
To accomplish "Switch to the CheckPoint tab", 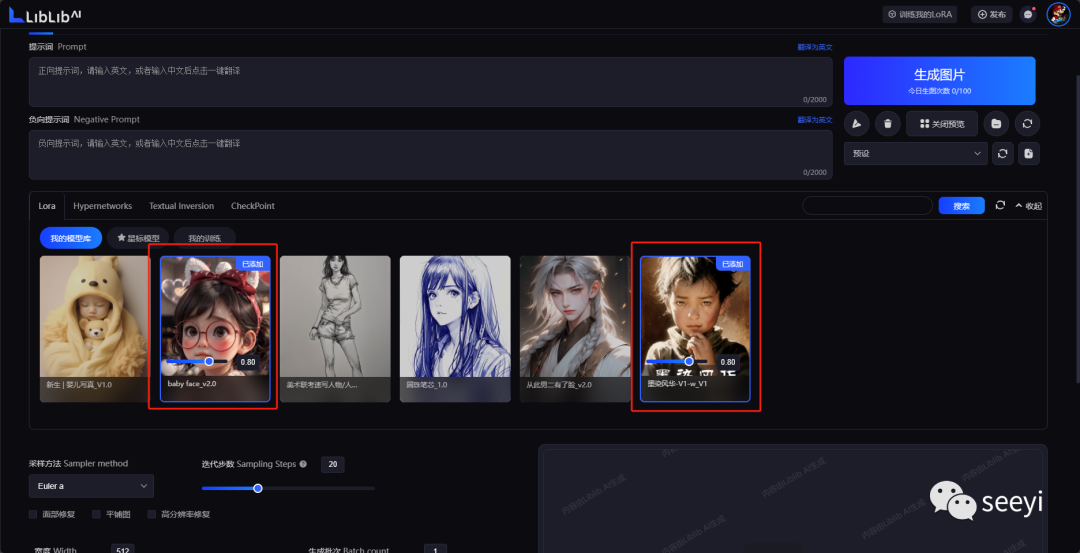I will (252, 206).
